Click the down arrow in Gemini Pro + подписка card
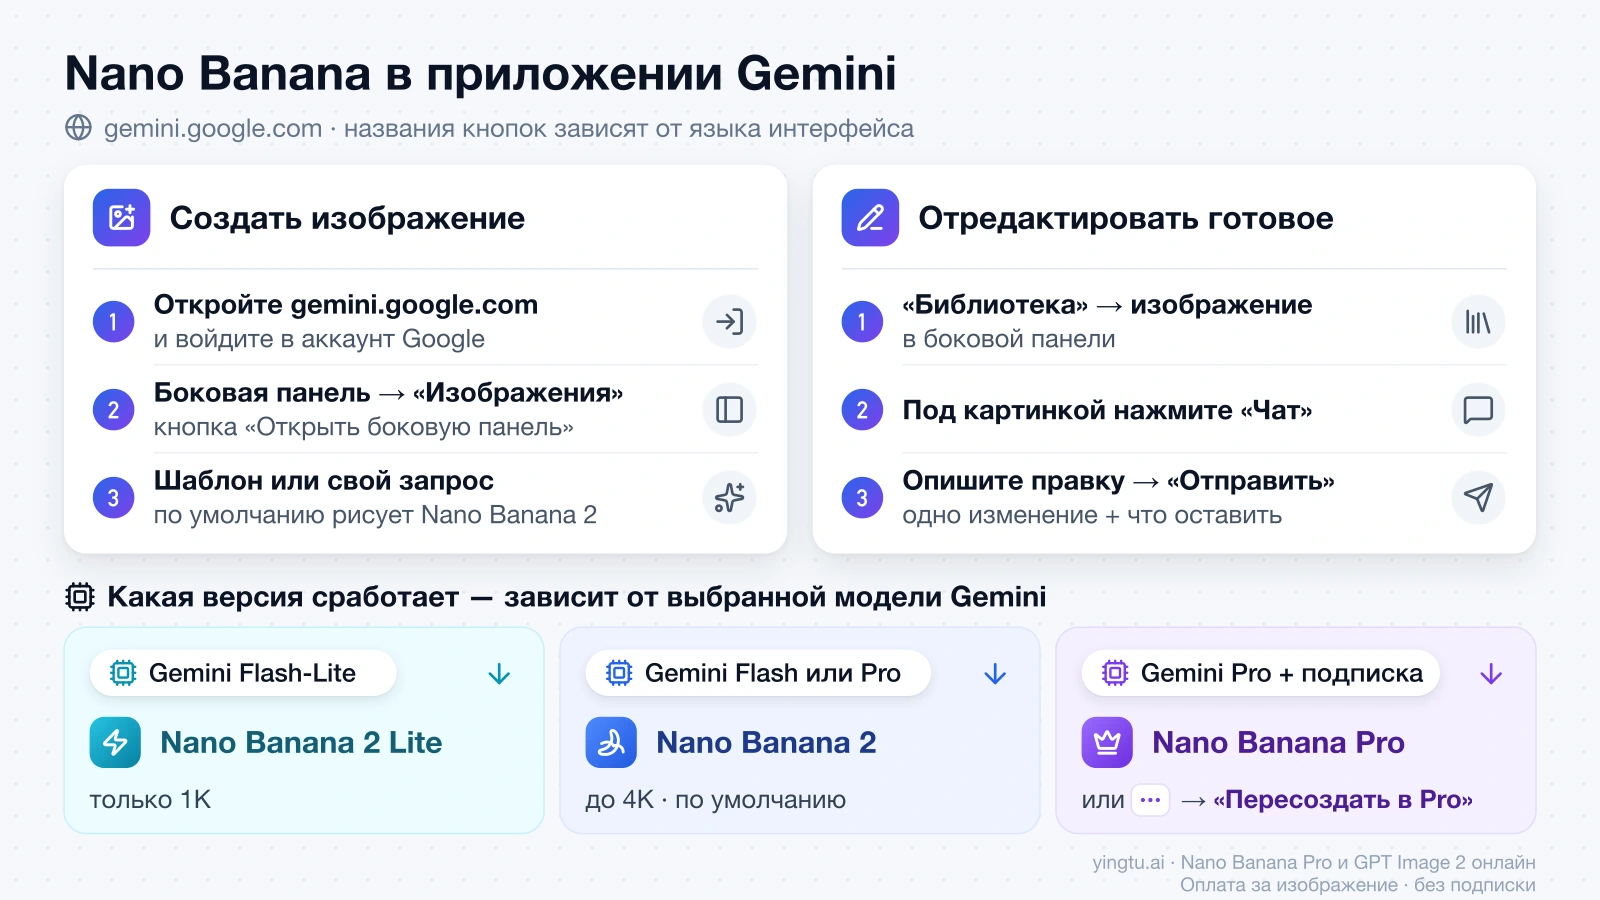Image resolution: width=1600 pixels, height=900 pixels. pyautogui.click(x=1491, y=674)
